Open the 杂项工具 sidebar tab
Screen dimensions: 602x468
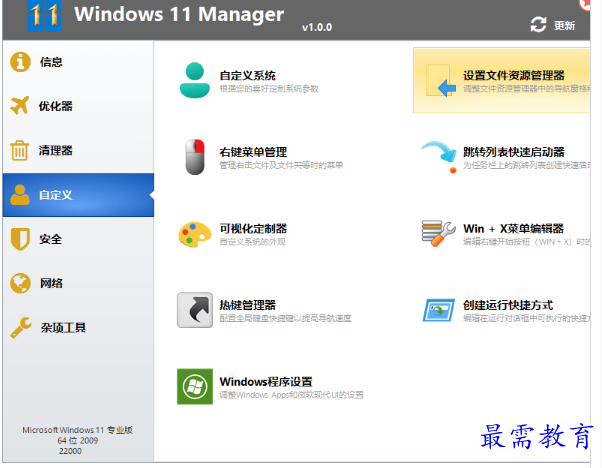(78, 327)
